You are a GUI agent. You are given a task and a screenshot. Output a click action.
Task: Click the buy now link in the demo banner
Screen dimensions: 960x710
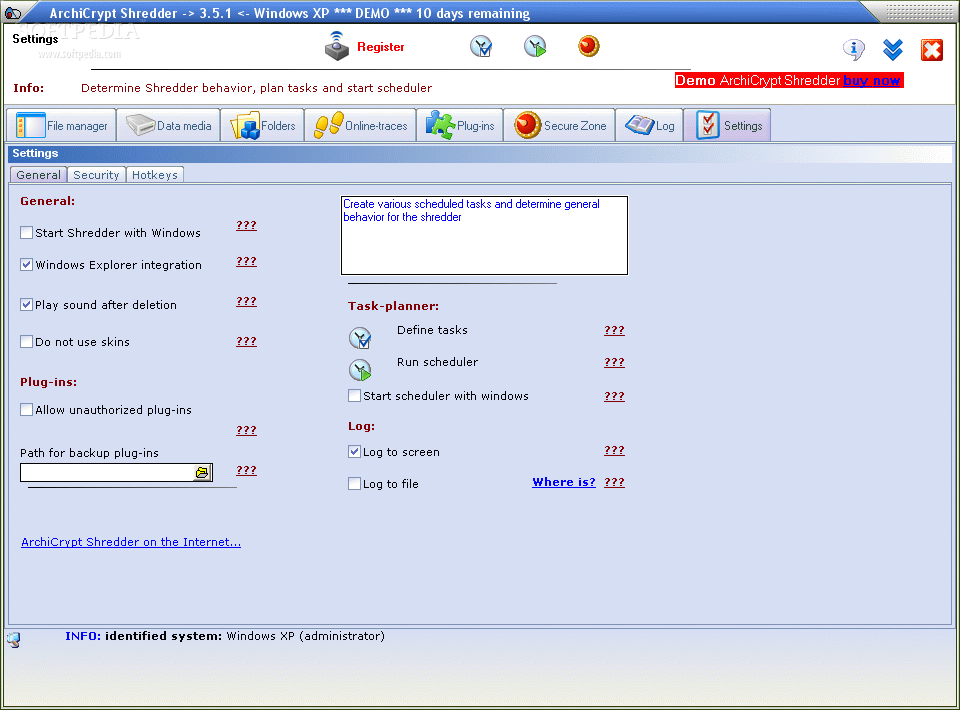point(871,81)
